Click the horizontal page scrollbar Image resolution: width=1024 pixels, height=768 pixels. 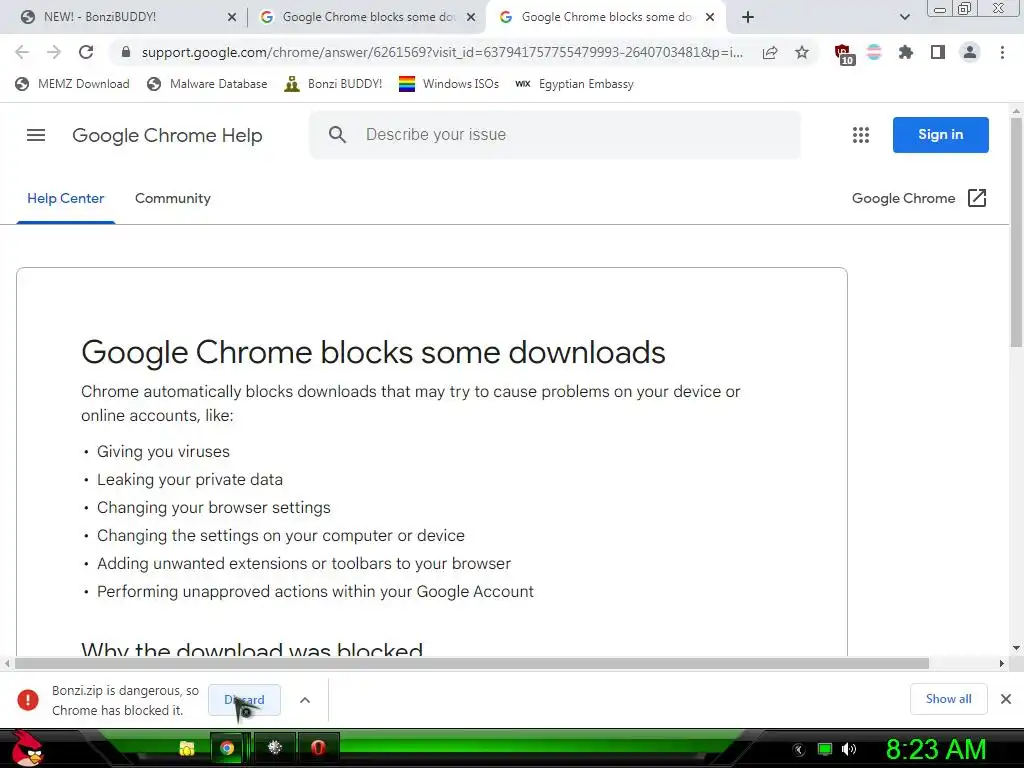[x=472, y=664]
